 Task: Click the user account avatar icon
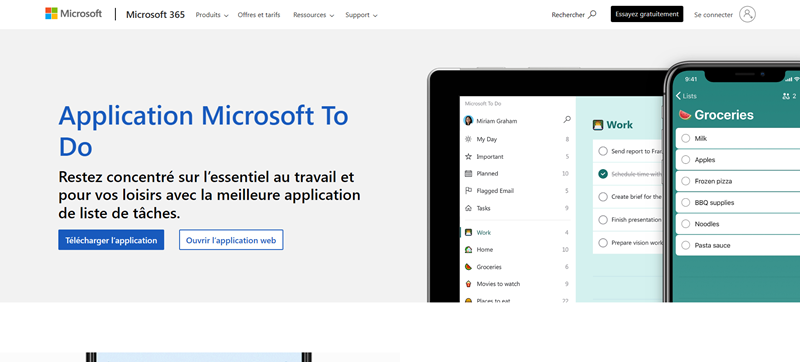(x=747, y=14)
